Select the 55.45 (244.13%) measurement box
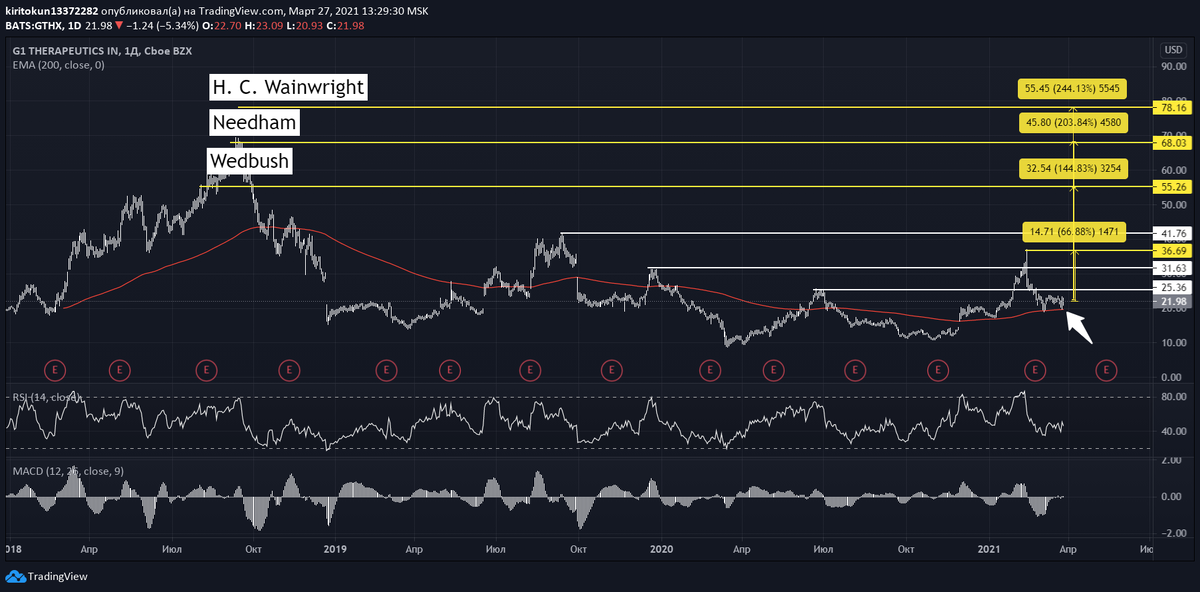This screenshot has height=592, width=1200. [1073, 89]
